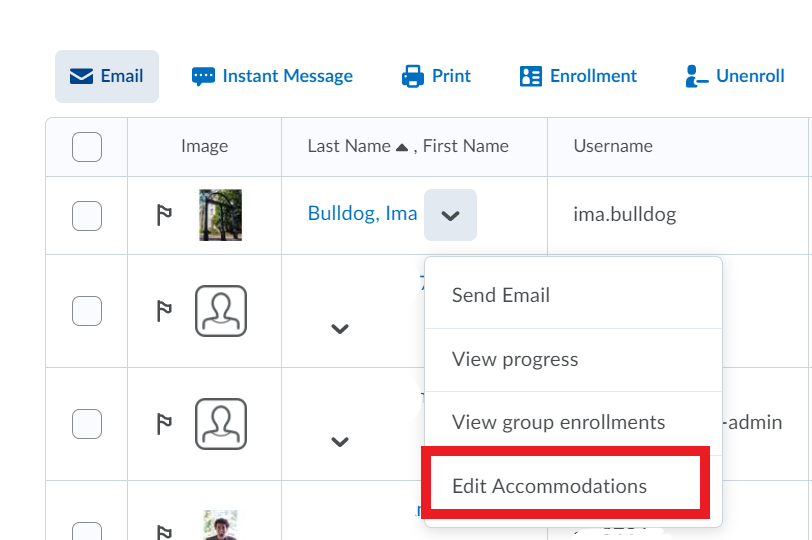This screenshot has width=812, height=540.
Task: Select Edit Accommodations menu item
Action: 549,486
